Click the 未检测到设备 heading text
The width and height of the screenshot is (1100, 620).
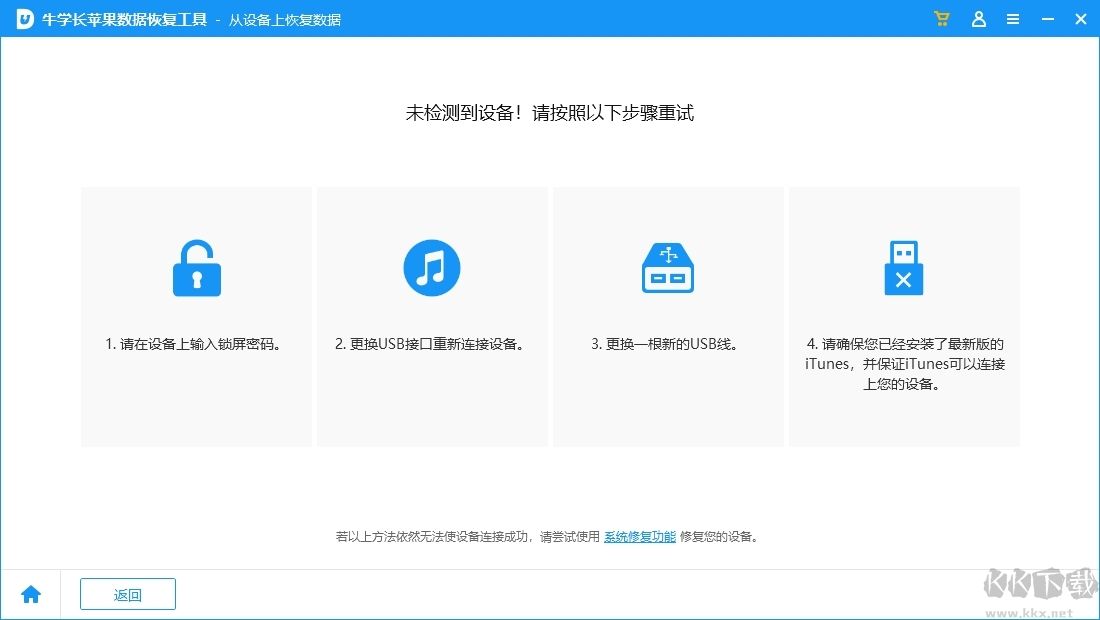[550, 113]
